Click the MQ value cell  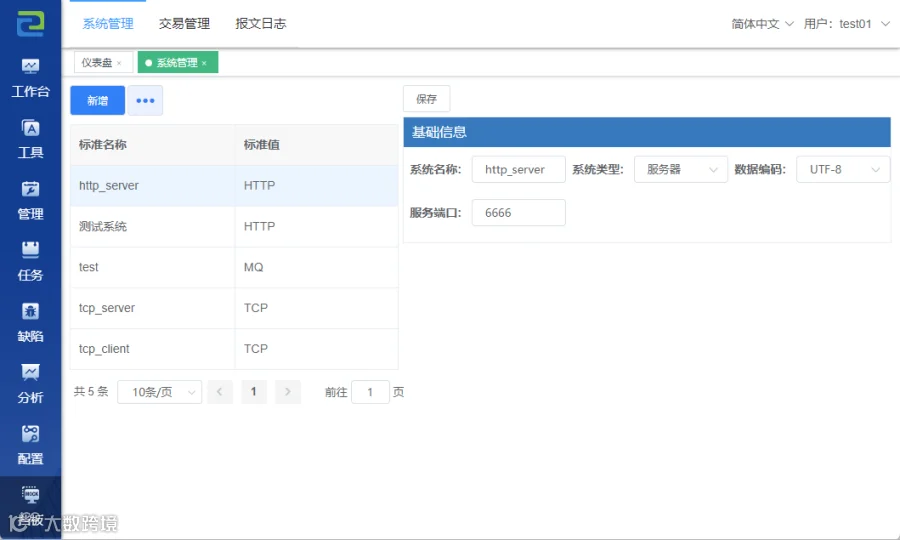[317, 267]
